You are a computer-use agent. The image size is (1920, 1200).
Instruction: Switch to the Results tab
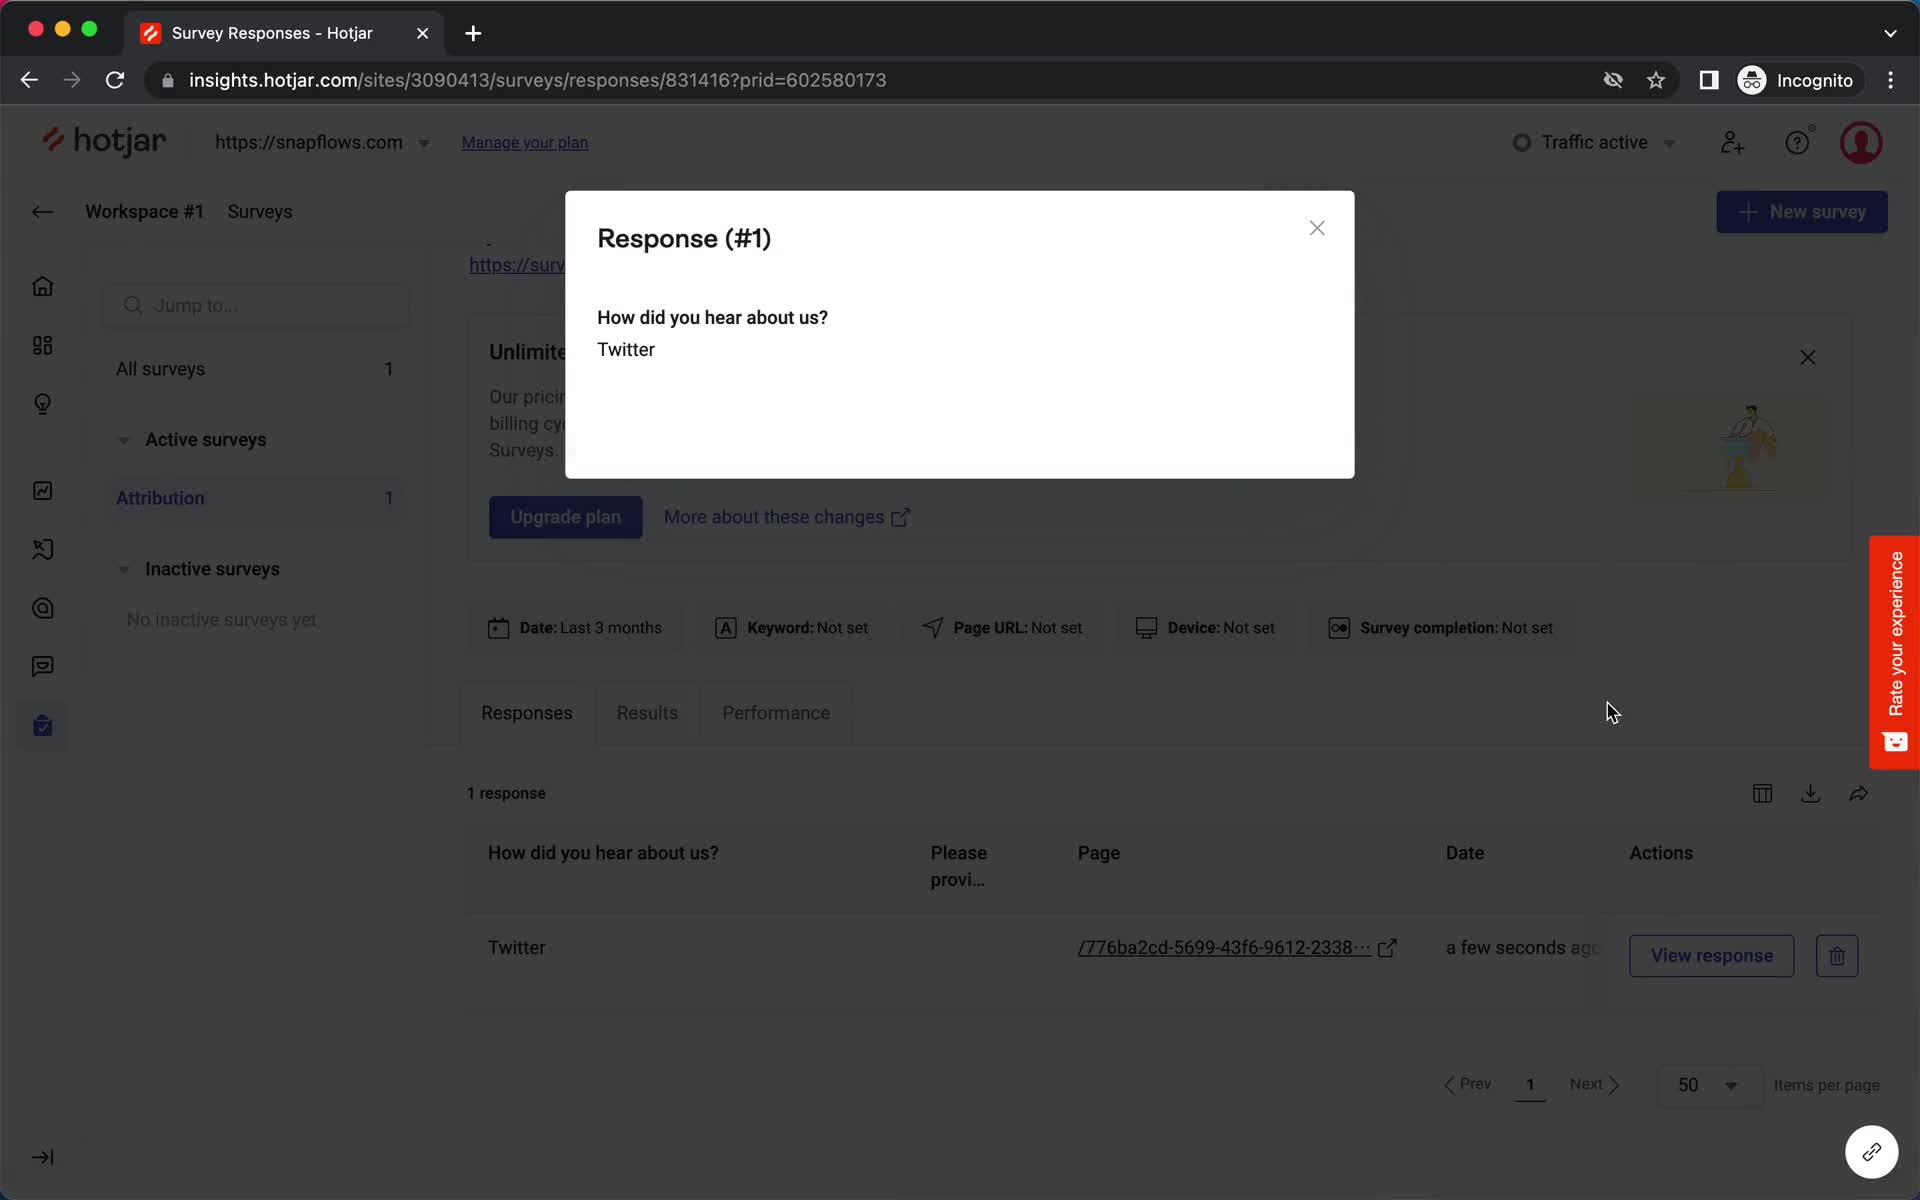pos(647,712)
